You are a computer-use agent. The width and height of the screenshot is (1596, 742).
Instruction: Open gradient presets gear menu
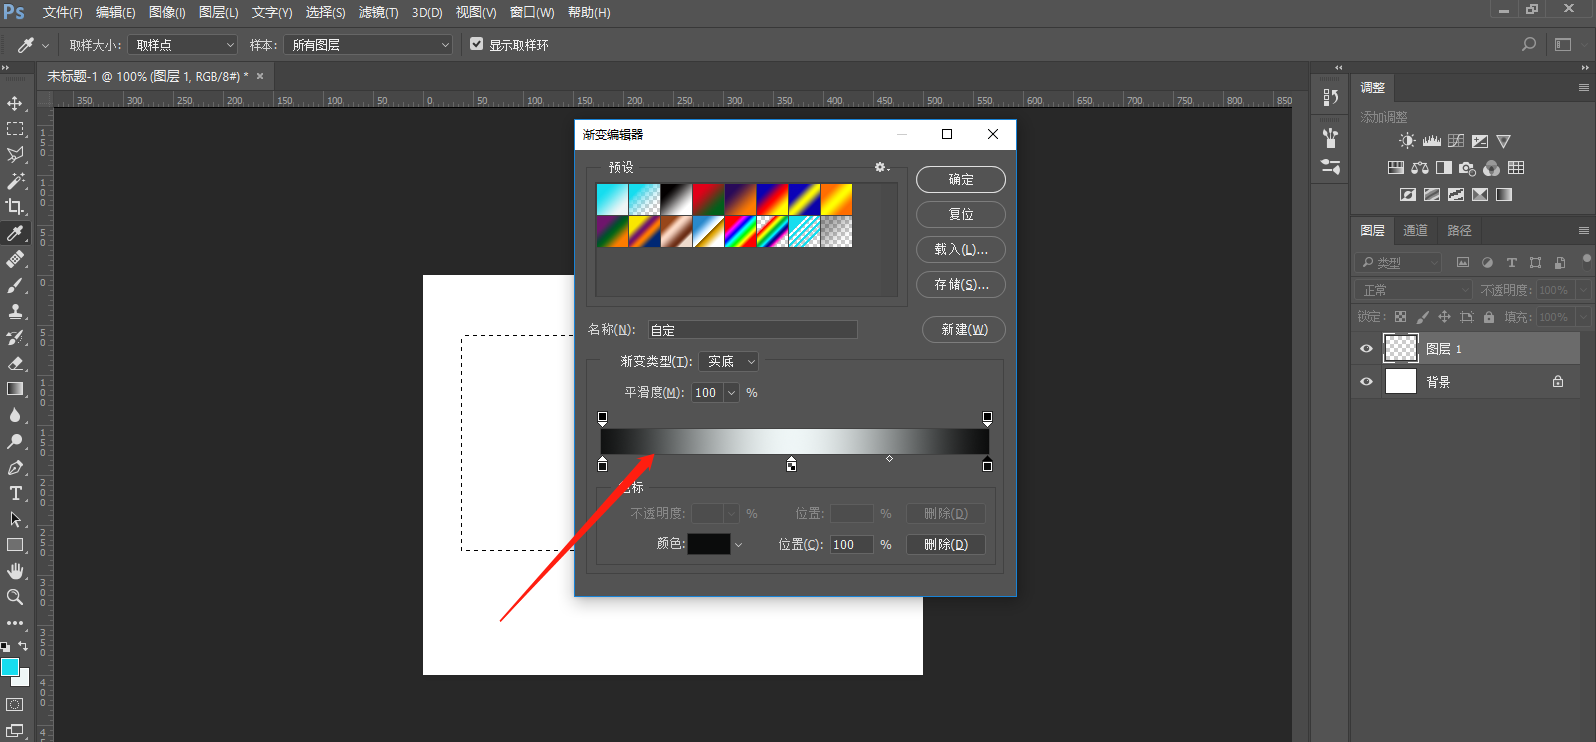click(881, 167)
